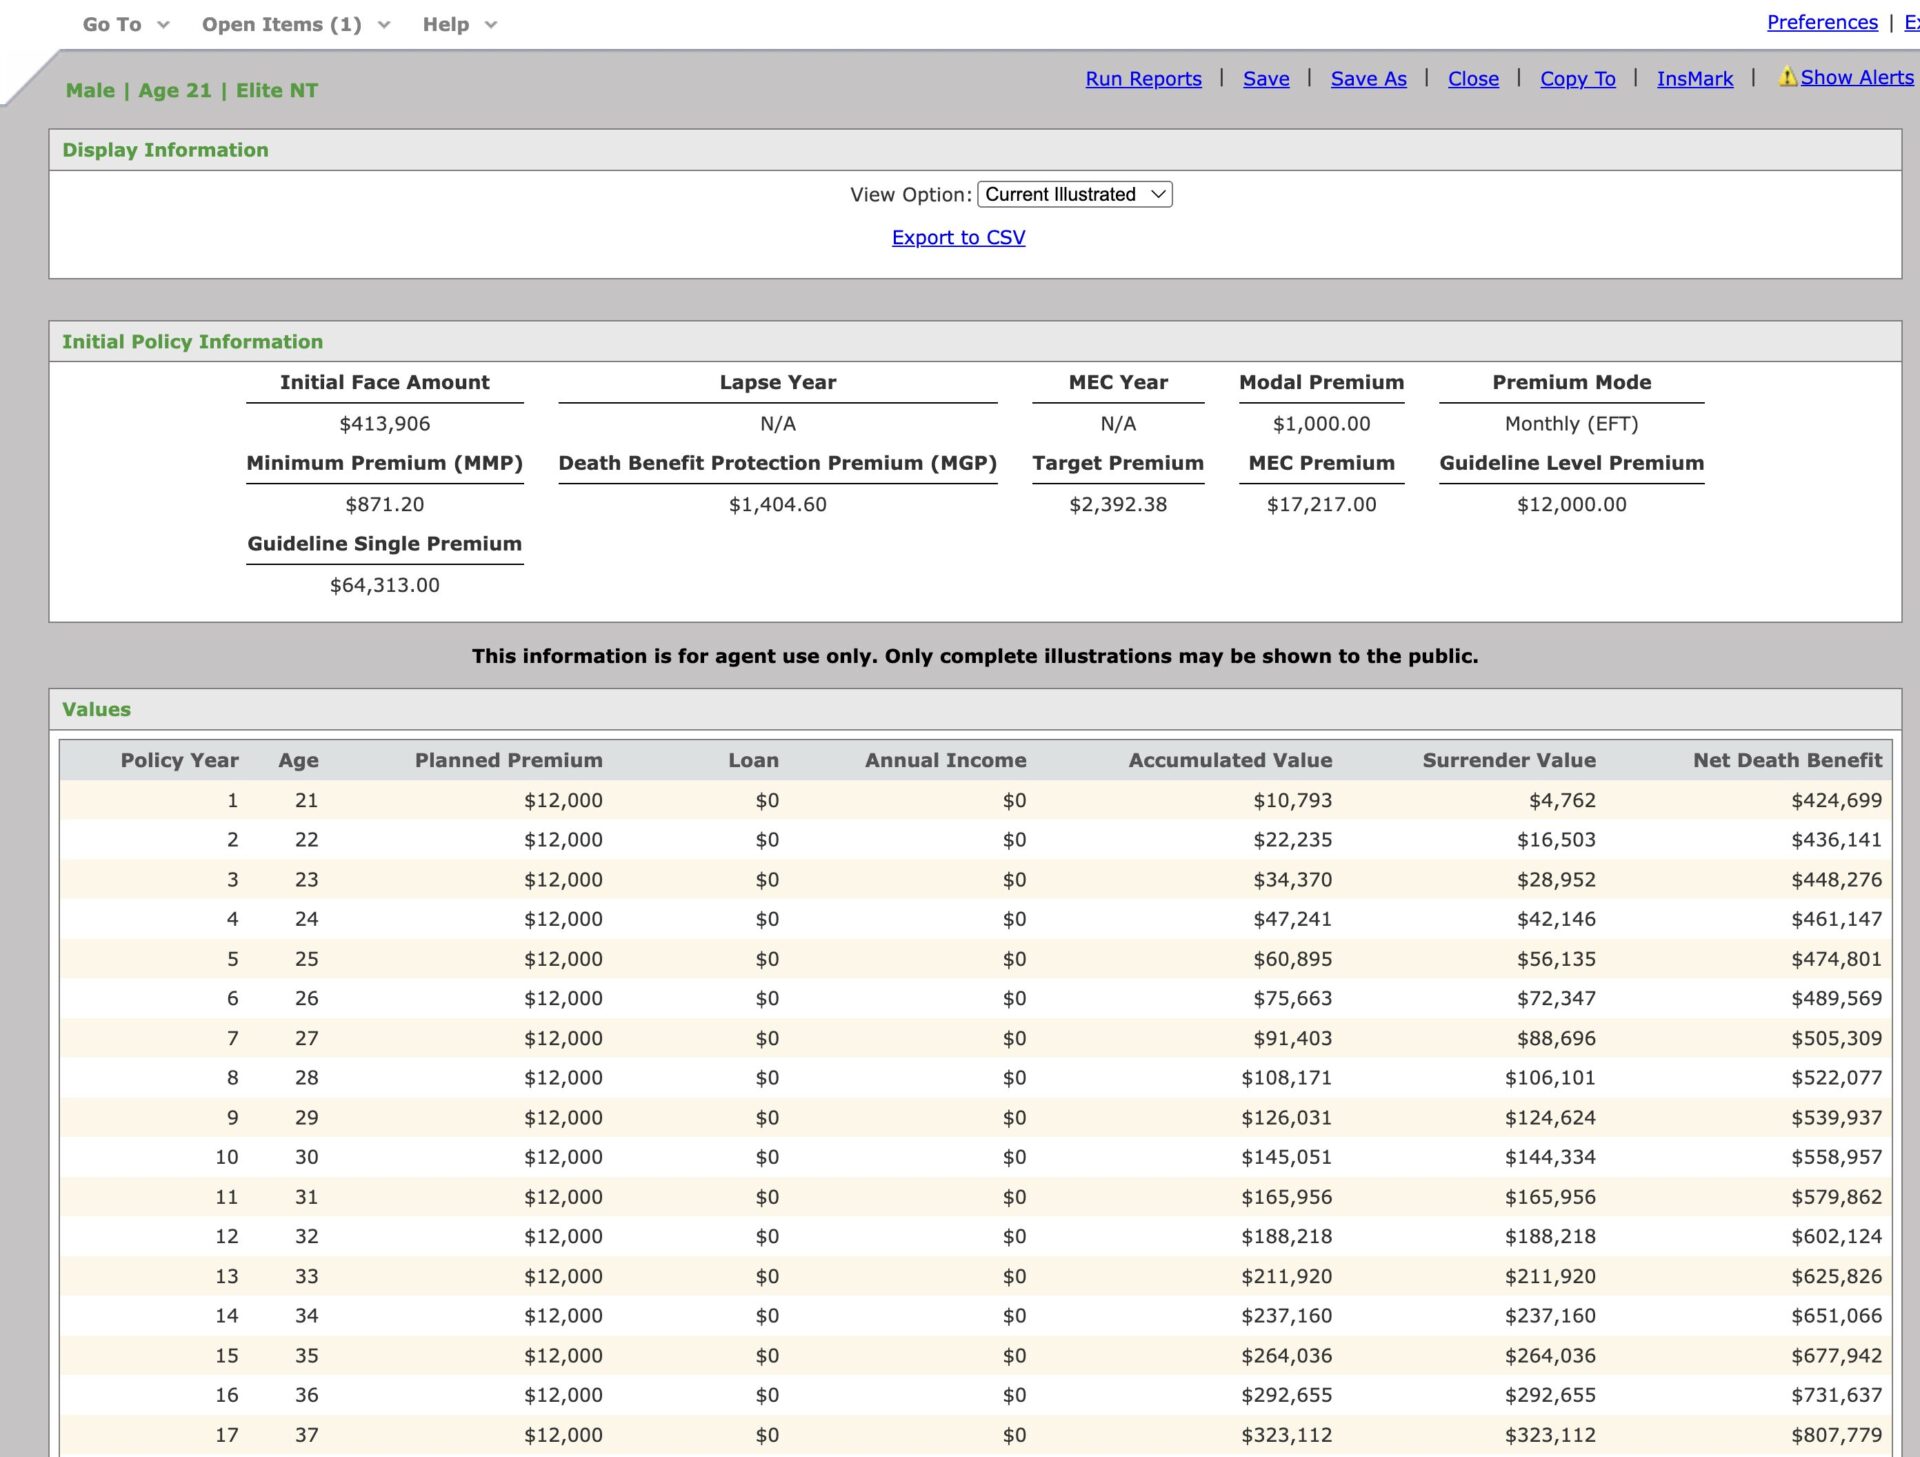Click the Net Death Benefit column header

pos(1787,760)
